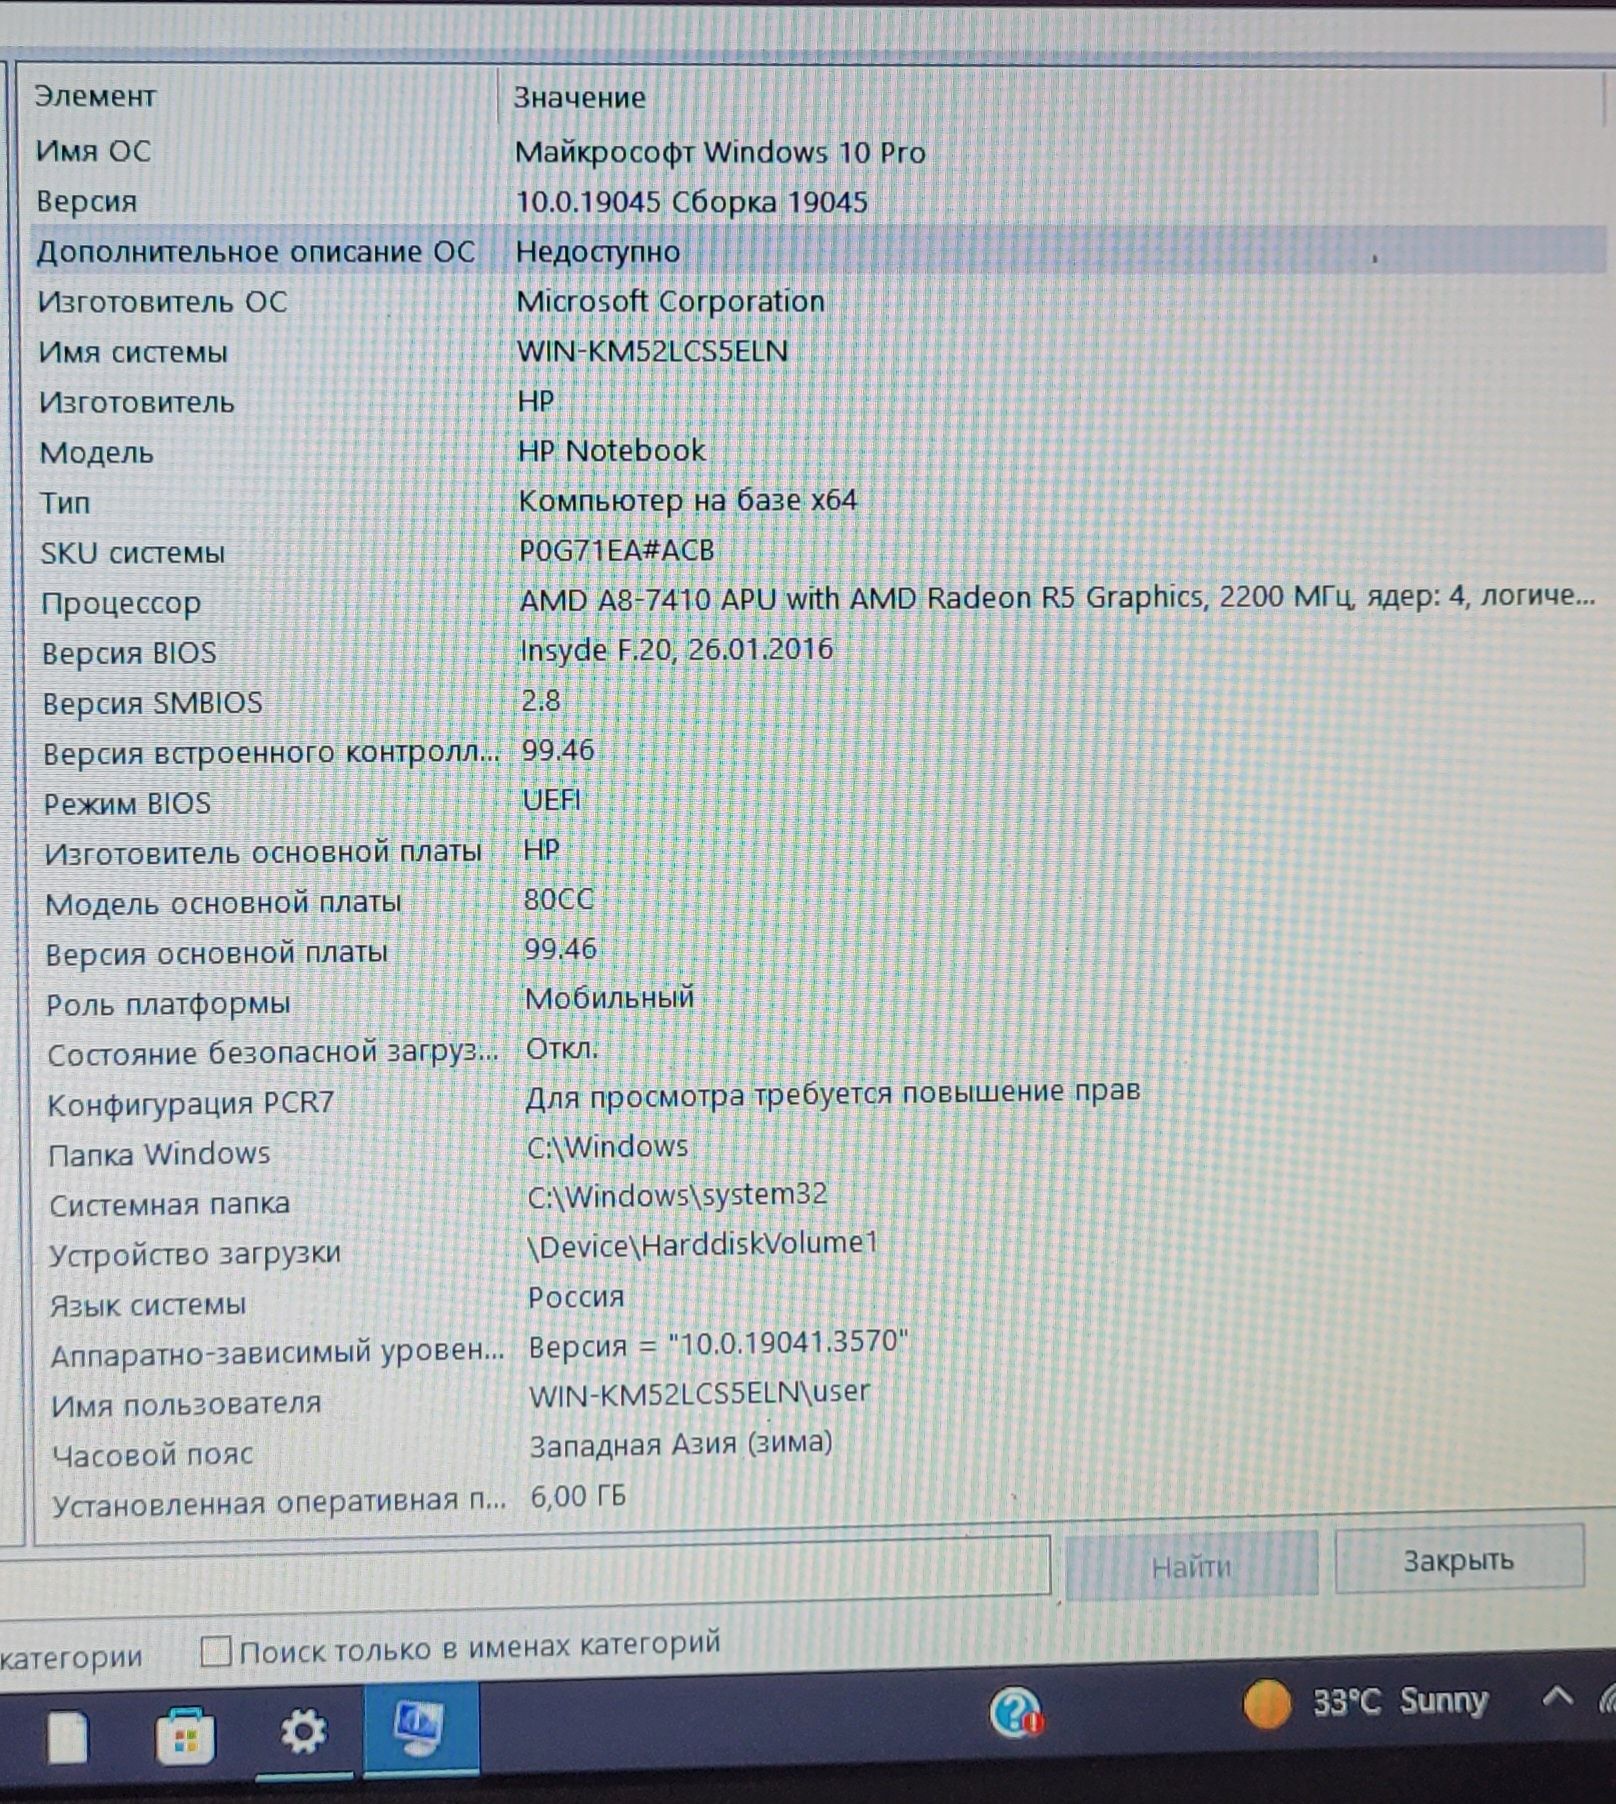
Task: Click the value 'HP Notebook'
Action: click(611, 451)
